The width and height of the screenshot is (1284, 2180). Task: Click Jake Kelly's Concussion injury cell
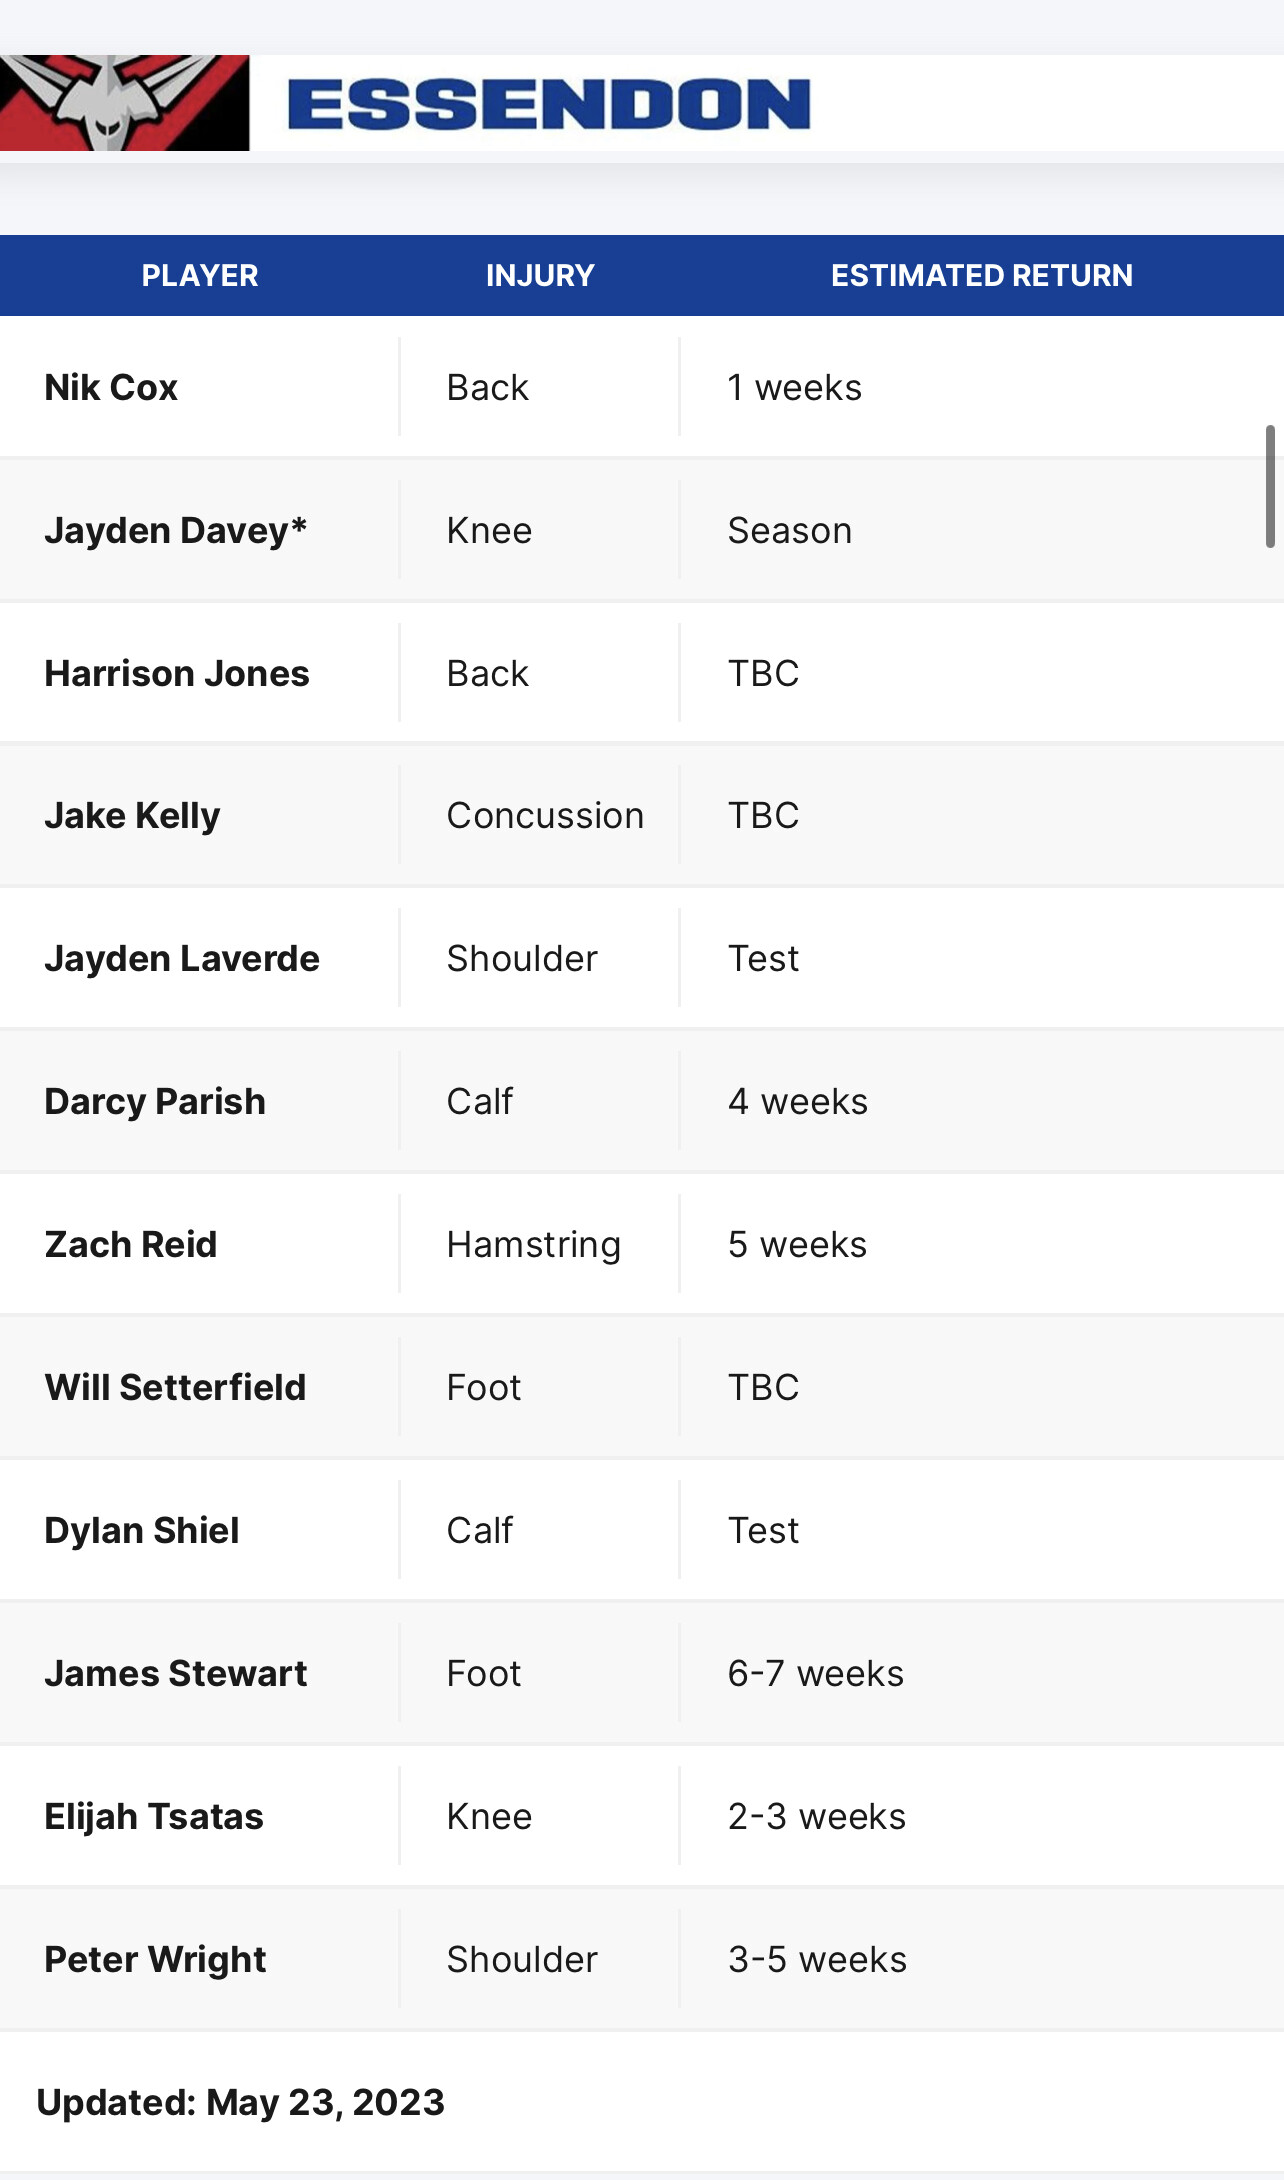(545, 815)
